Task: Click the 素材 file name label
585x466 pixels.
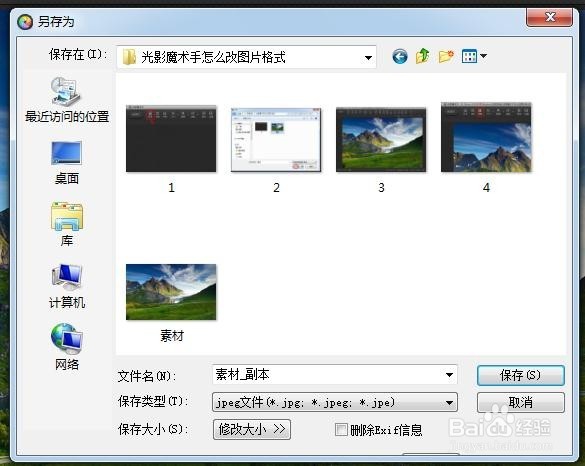Action: [x=172, y=336]
